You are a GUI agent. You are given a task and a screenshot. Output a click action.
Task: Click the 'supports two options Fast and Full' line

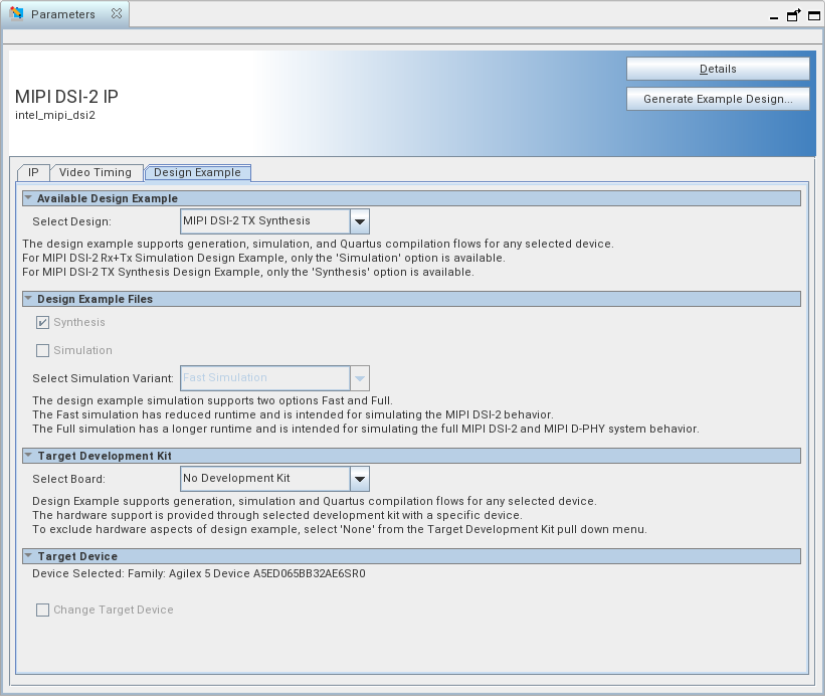pos(212,400)
